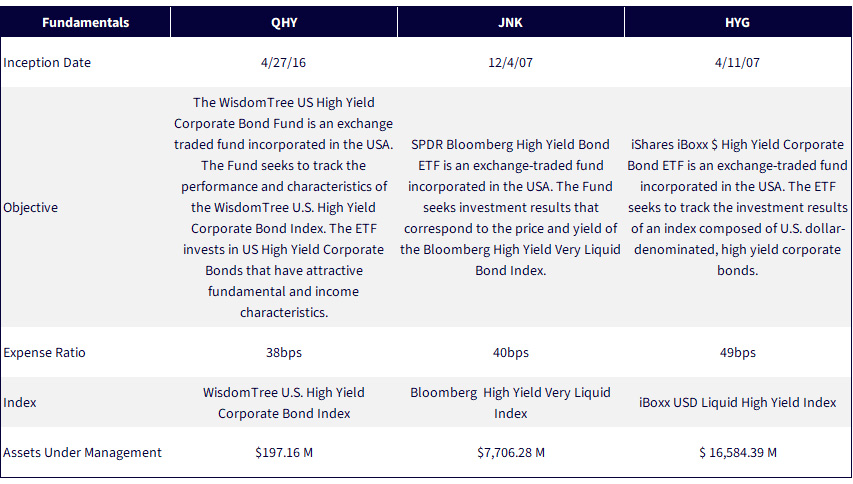Image resolution: width=853 pixels, height=484 pixels.
Task: Click the 38bps expense ratio cell
Action: coord(284,352)
